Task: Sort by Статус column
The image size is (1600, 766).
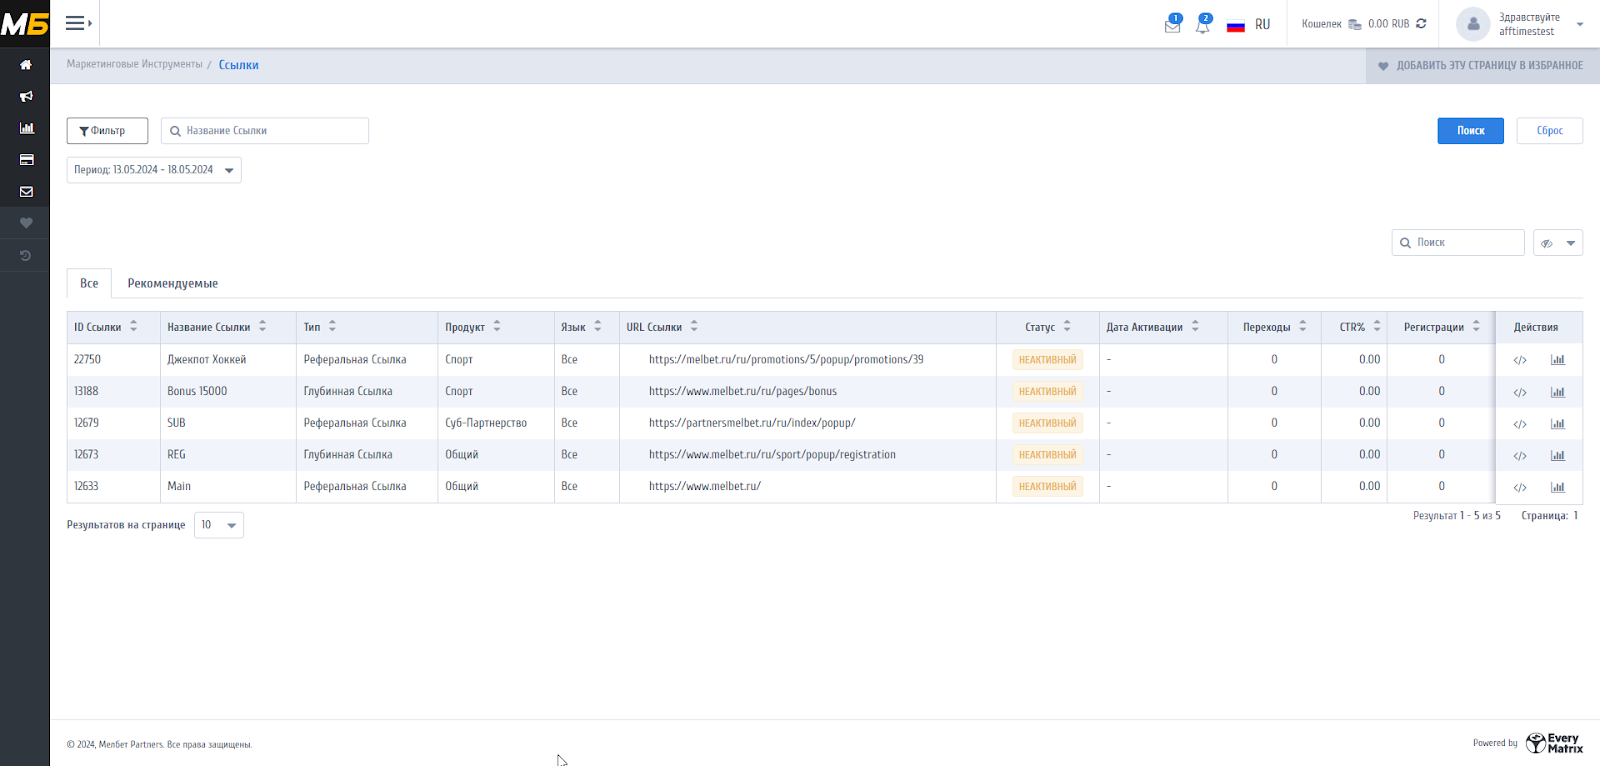Action: point(1067,327)
